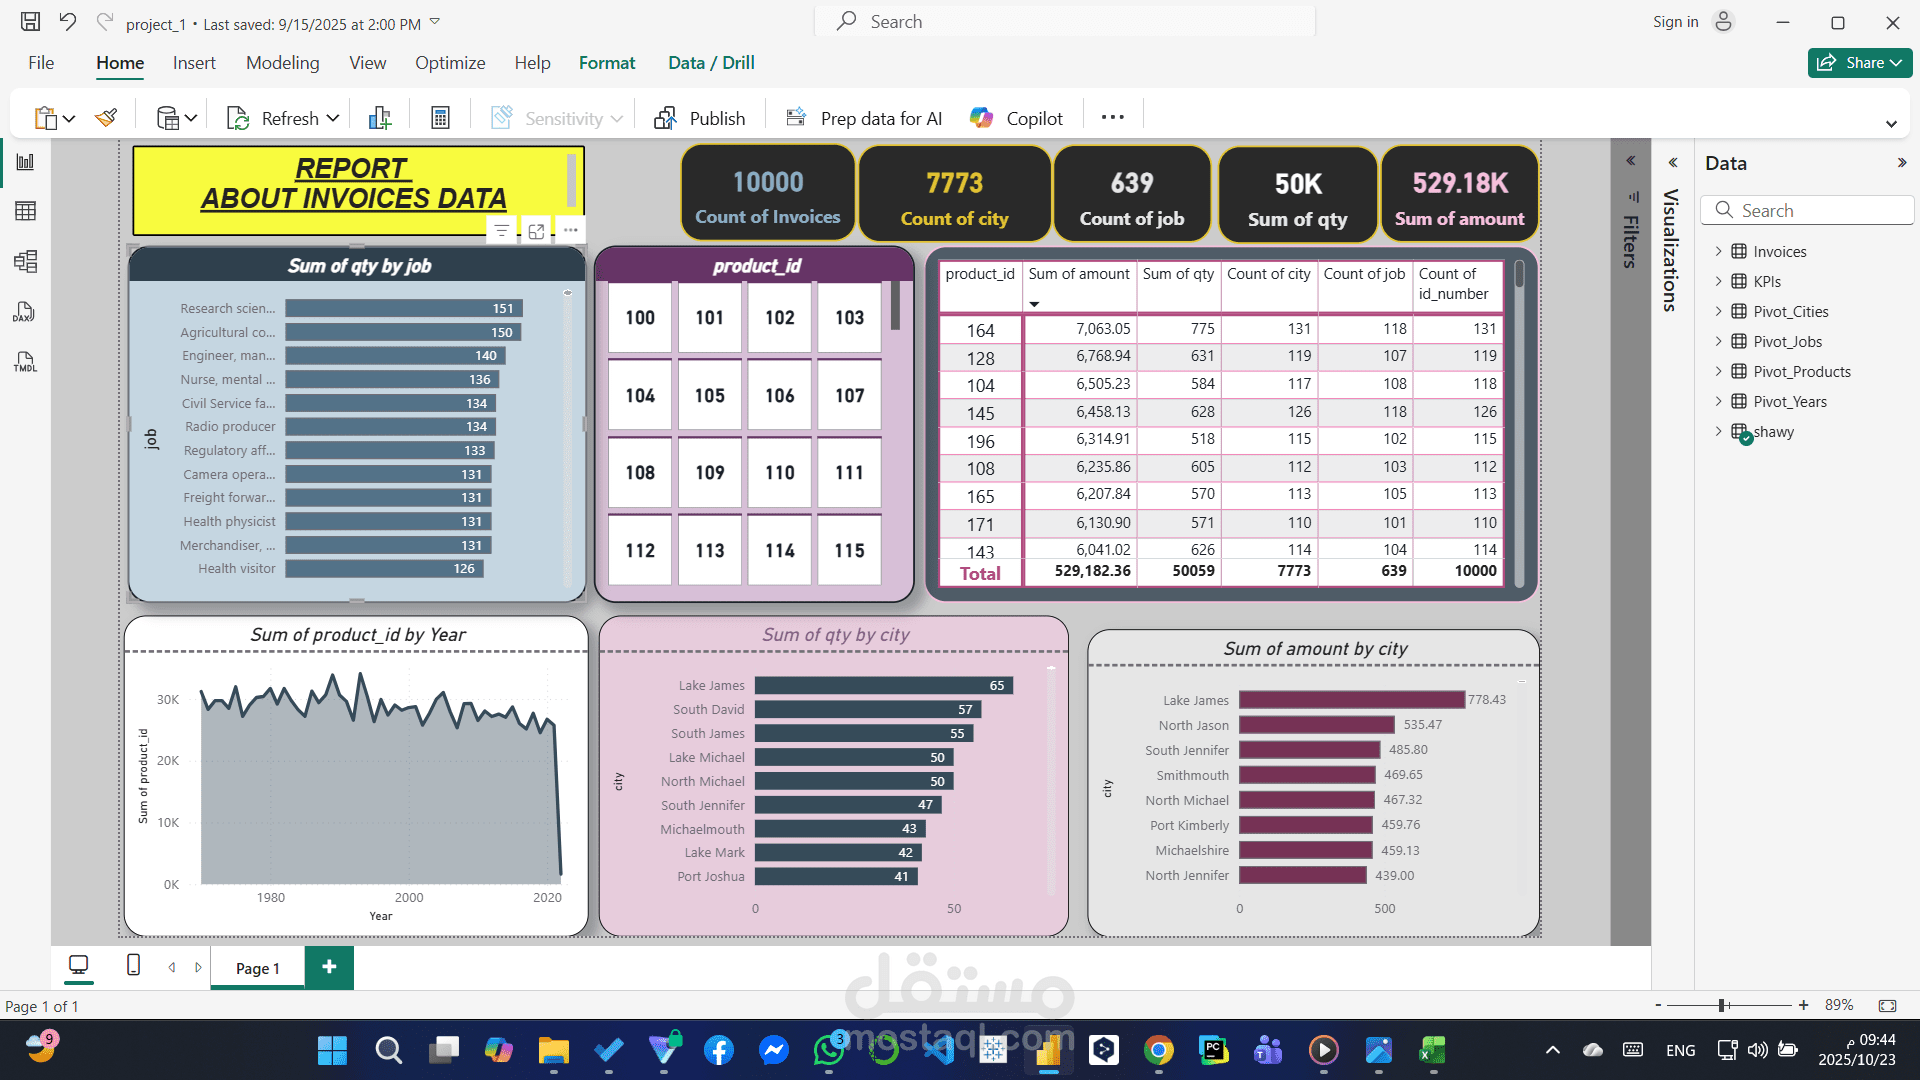Expand the Pivot_Years table
This screenshot has width=1920, height=1080.
click(1719, 401)
